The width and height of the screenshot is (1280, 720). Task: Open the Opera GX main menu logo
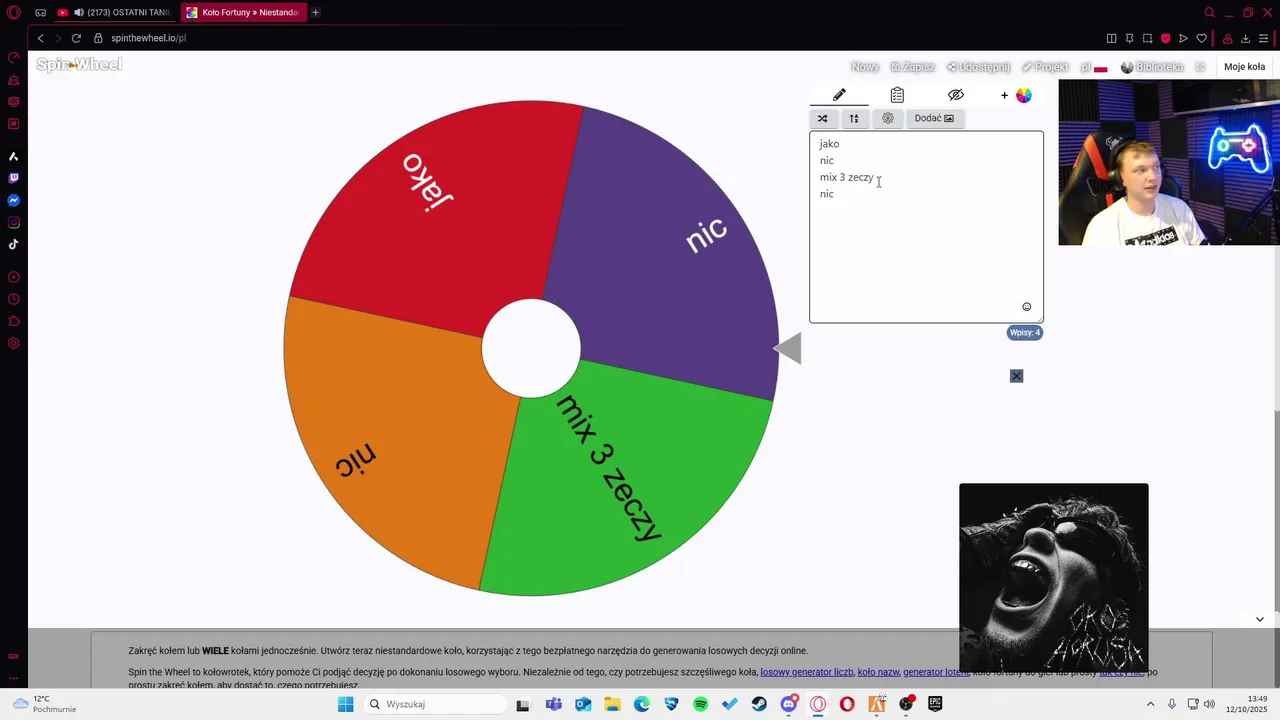point(14,12)
